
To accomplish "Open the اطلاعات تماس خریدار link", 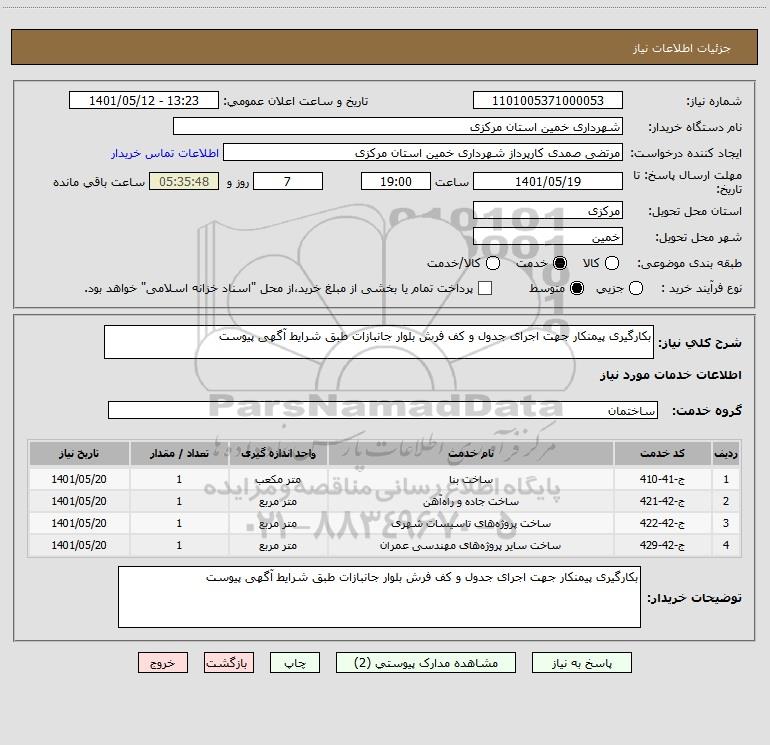I will (x=165, y=153).
